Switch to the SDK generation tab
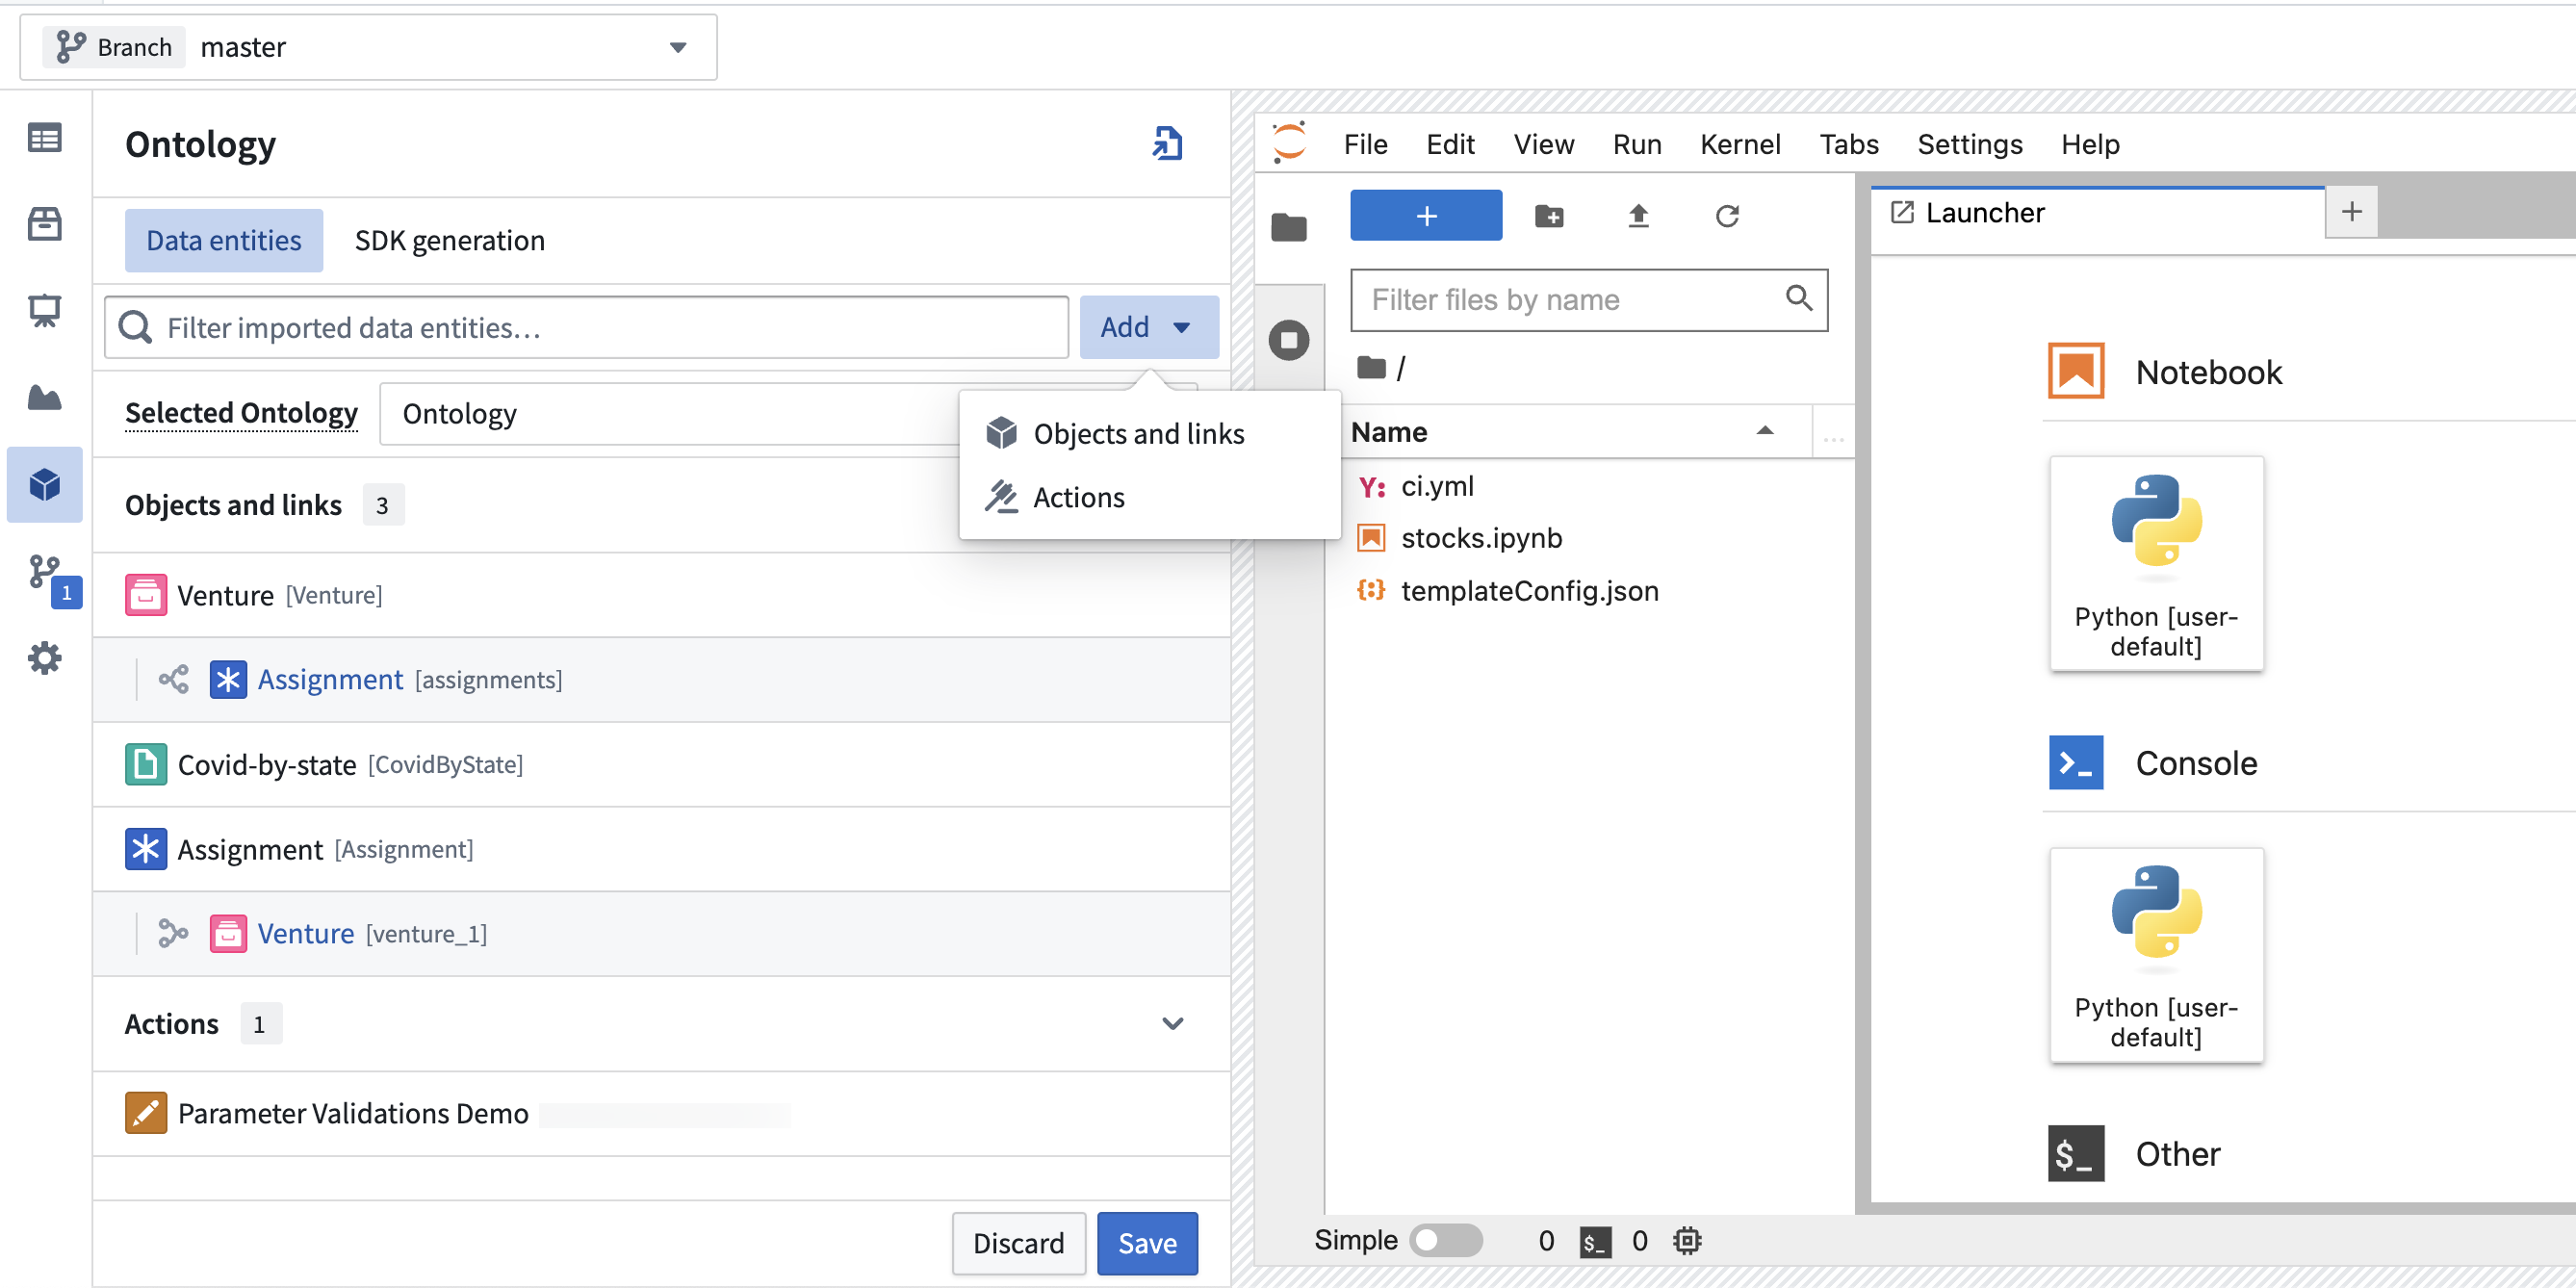 (449, 238)
